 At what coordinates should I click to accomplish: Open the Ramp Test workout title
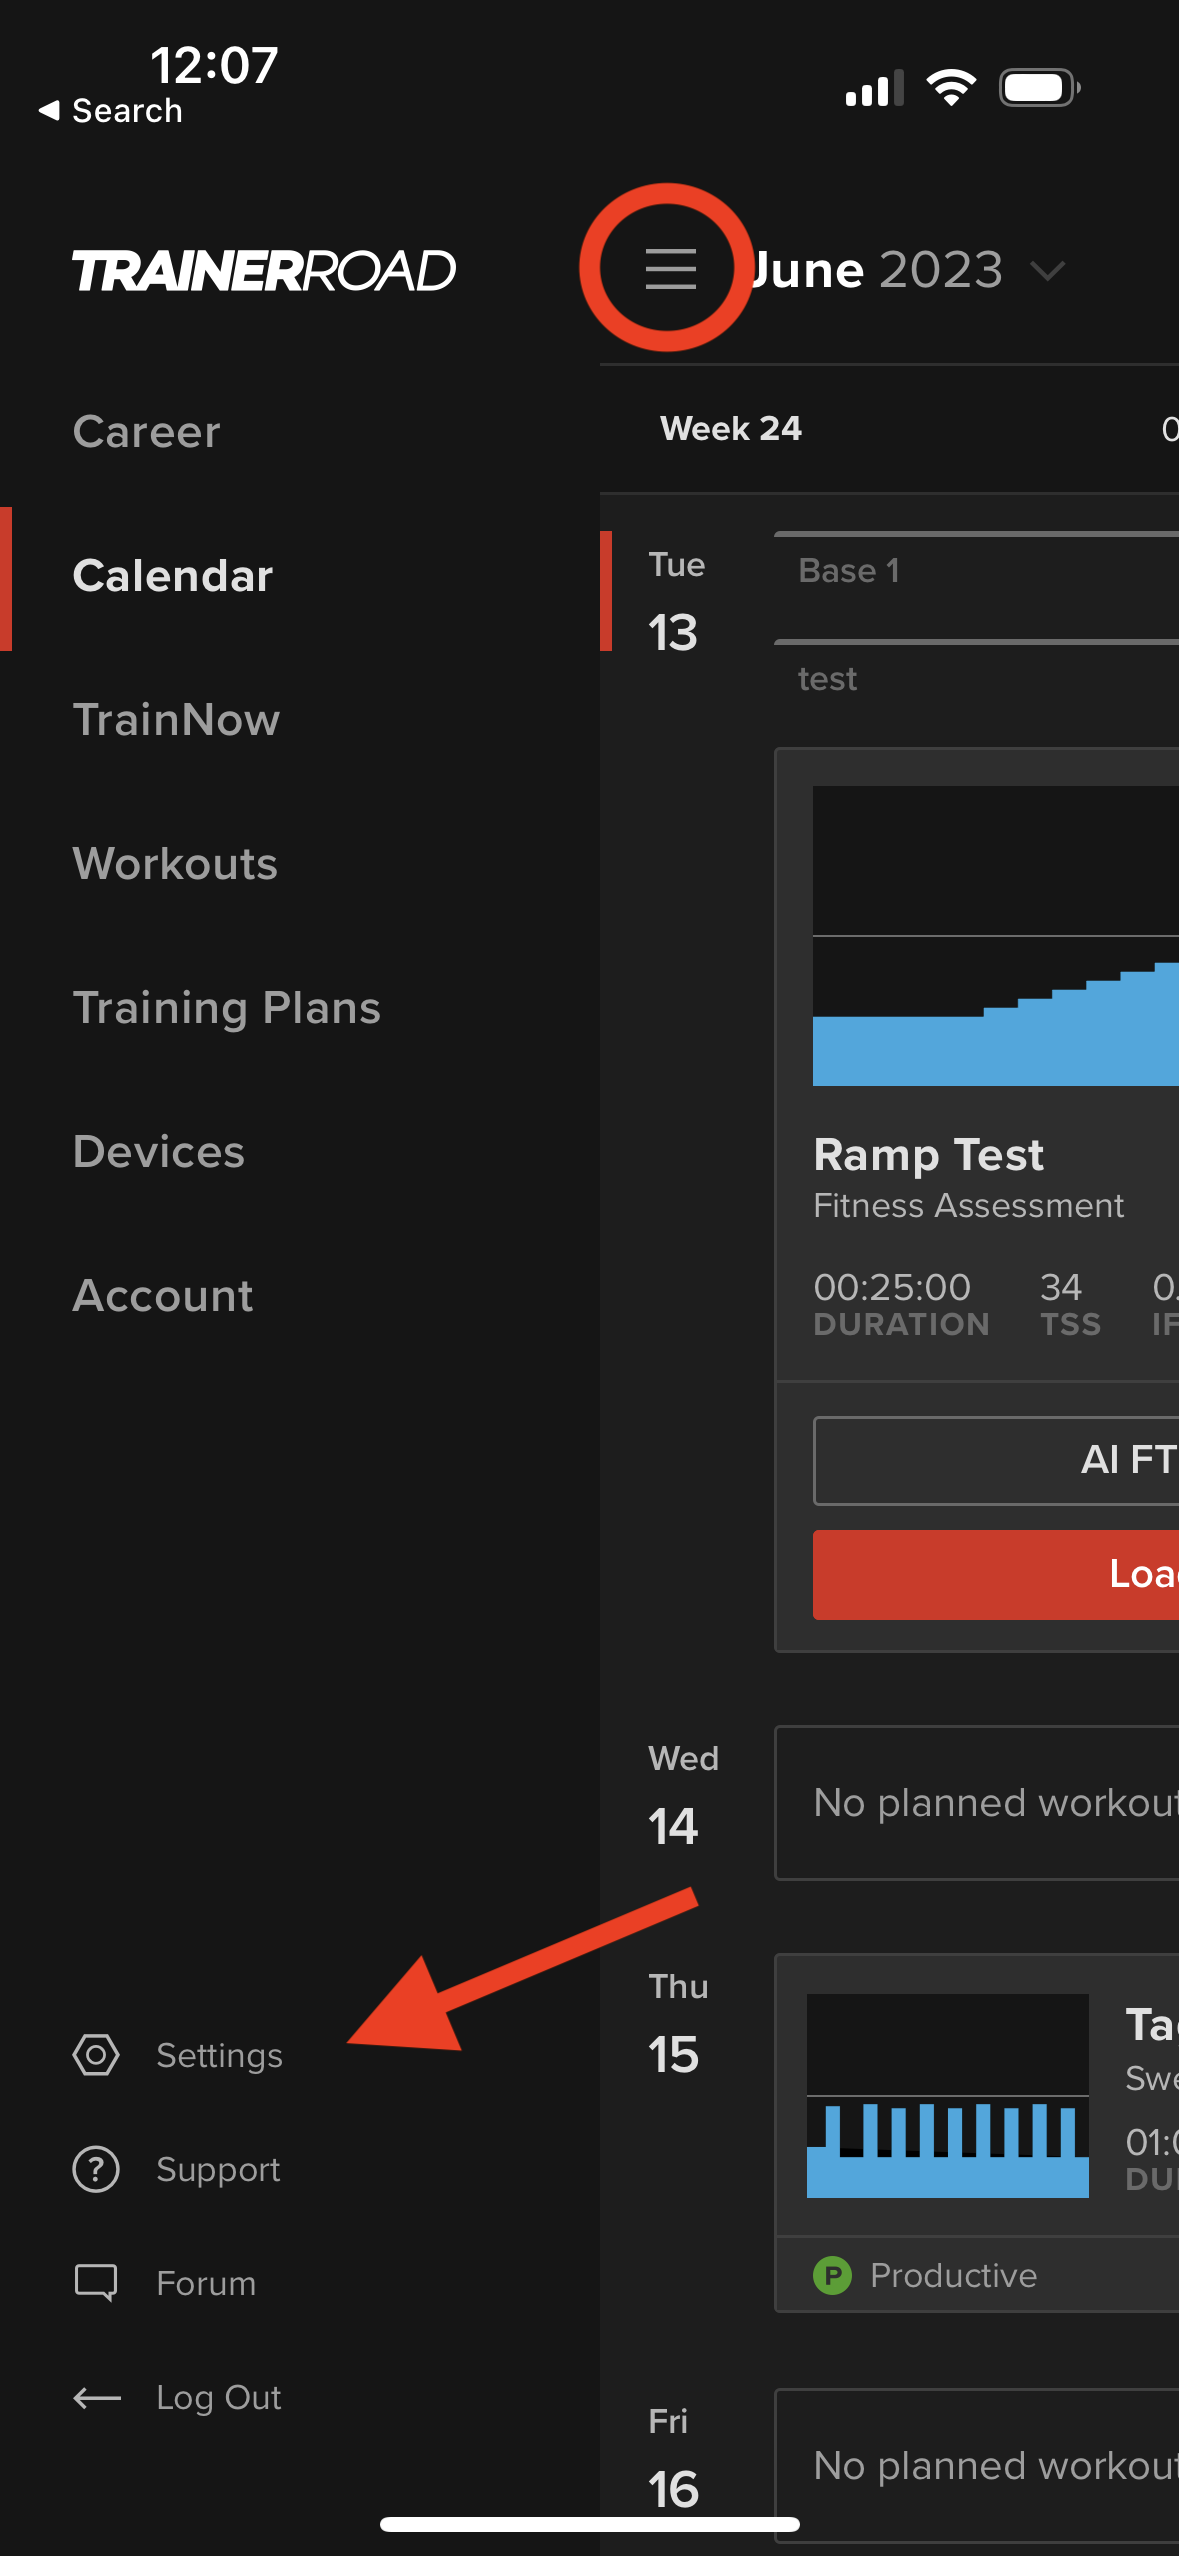[x=928, y=1155]
